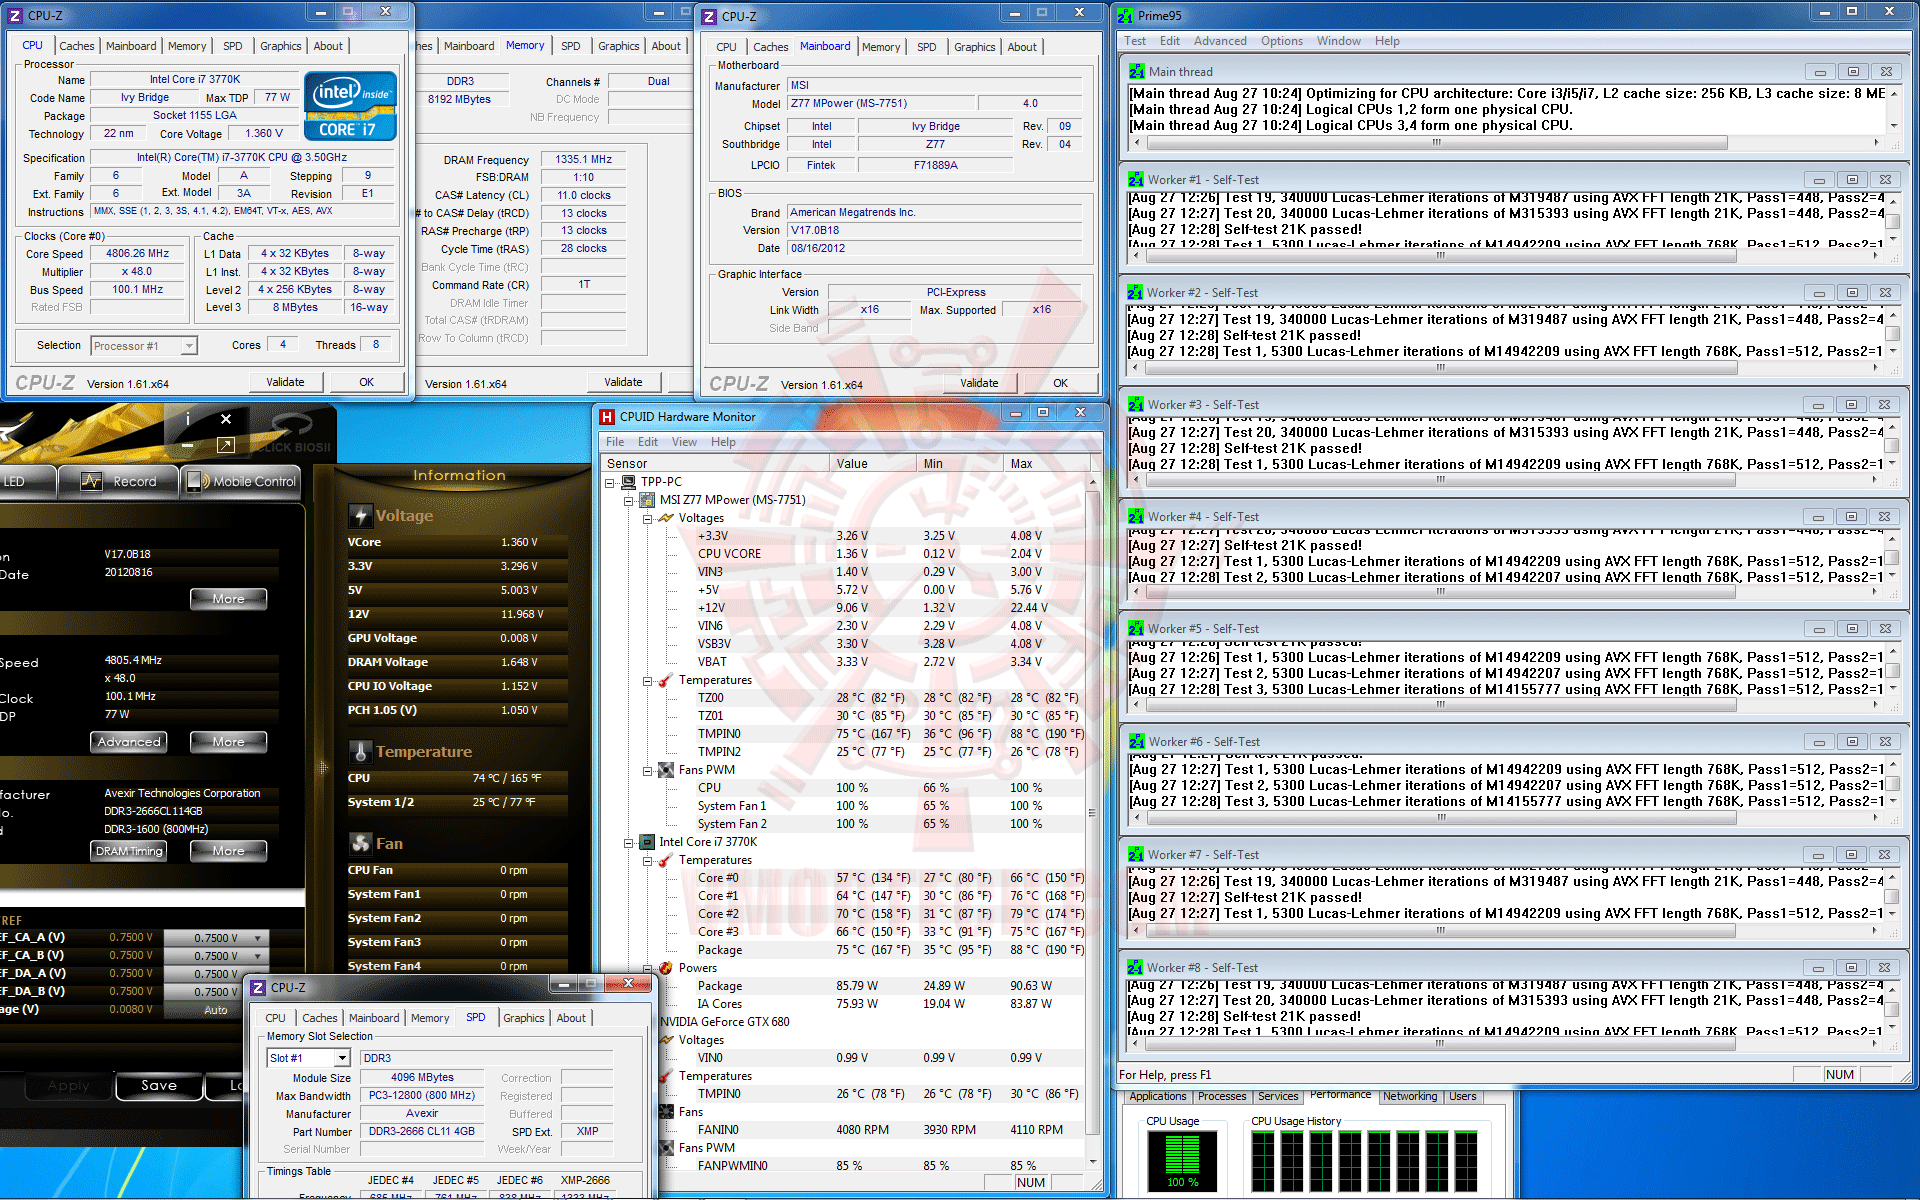The width and height of the screenshot is (1920, 1200).
Task: Open the Processor #1 selection dropdown
Action: click(x=188, y=346)
